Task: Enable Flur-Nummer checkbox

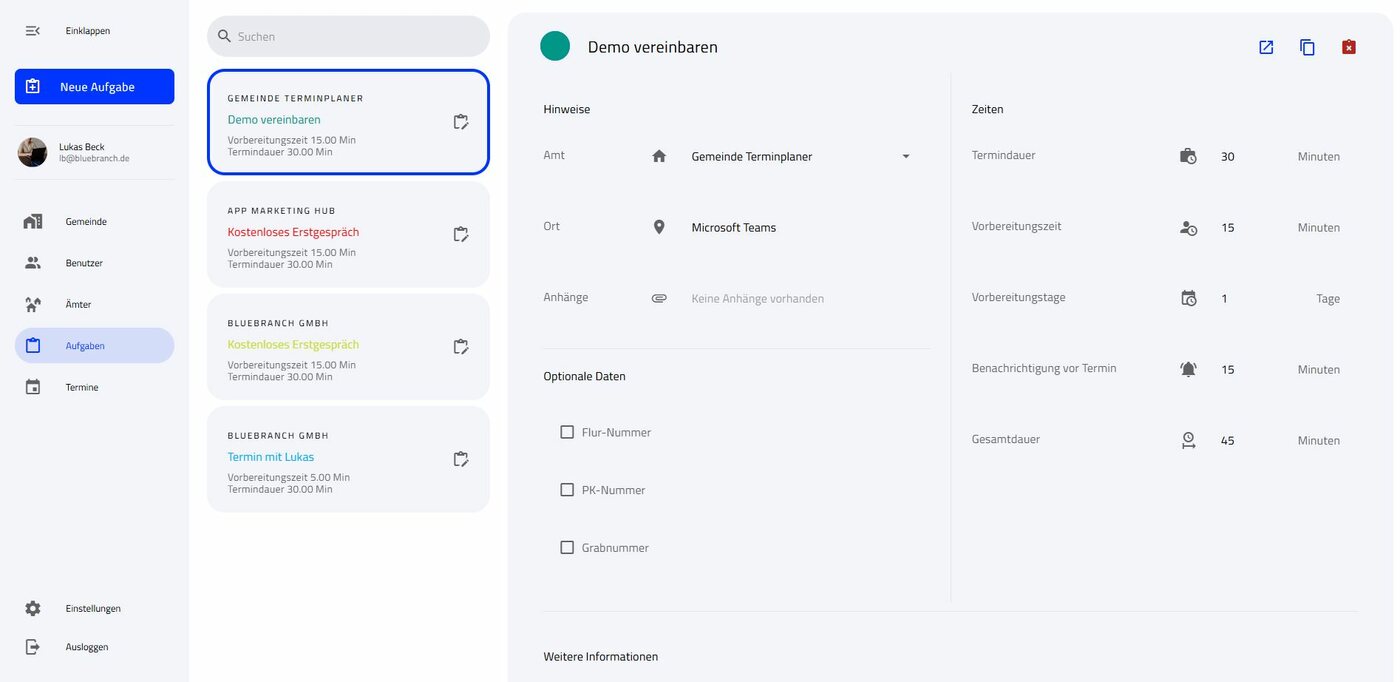Action: coord(567,432)
